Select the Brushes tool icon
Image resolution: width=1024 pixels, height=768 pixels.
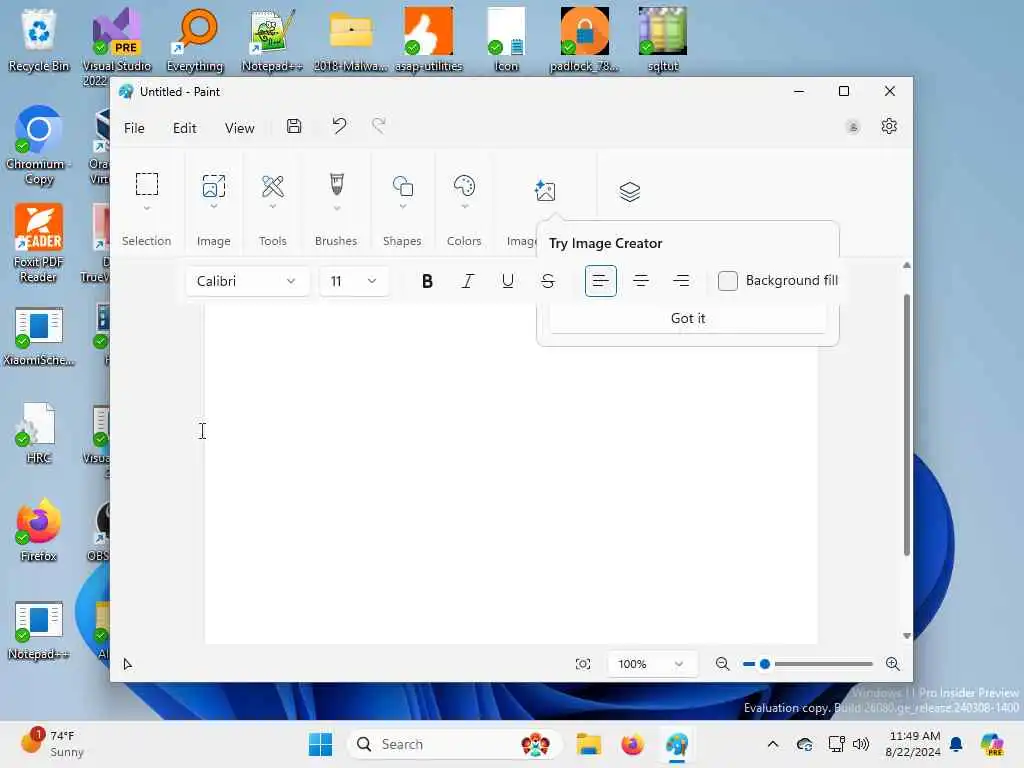336,184
